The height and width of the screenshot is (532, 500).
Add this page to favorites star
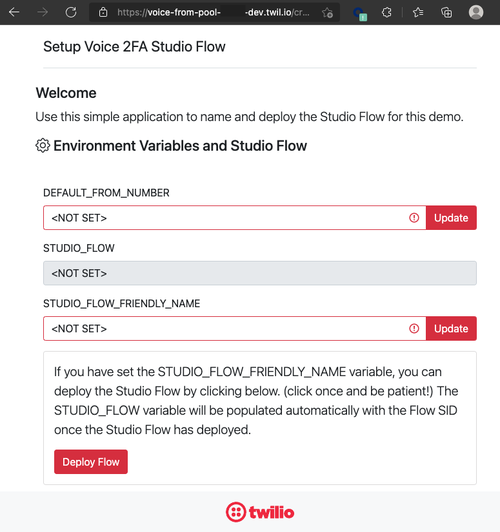click(x=327, y=13)
